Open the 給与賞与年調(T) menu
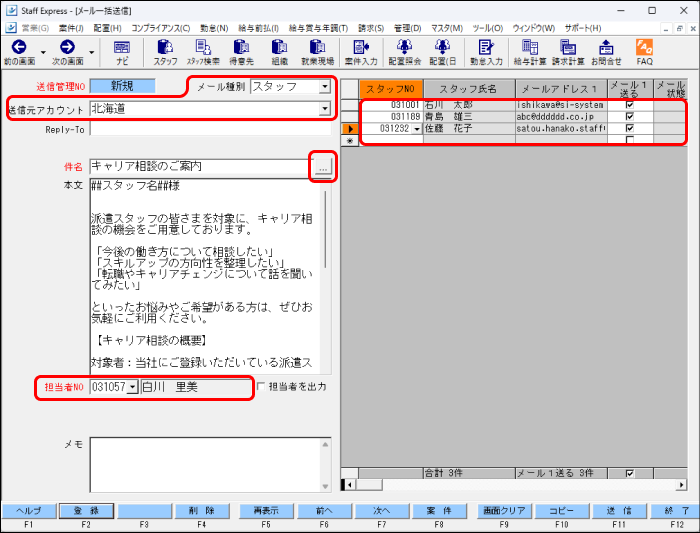This screenshot has width=700, height=533. coord(318,28)
